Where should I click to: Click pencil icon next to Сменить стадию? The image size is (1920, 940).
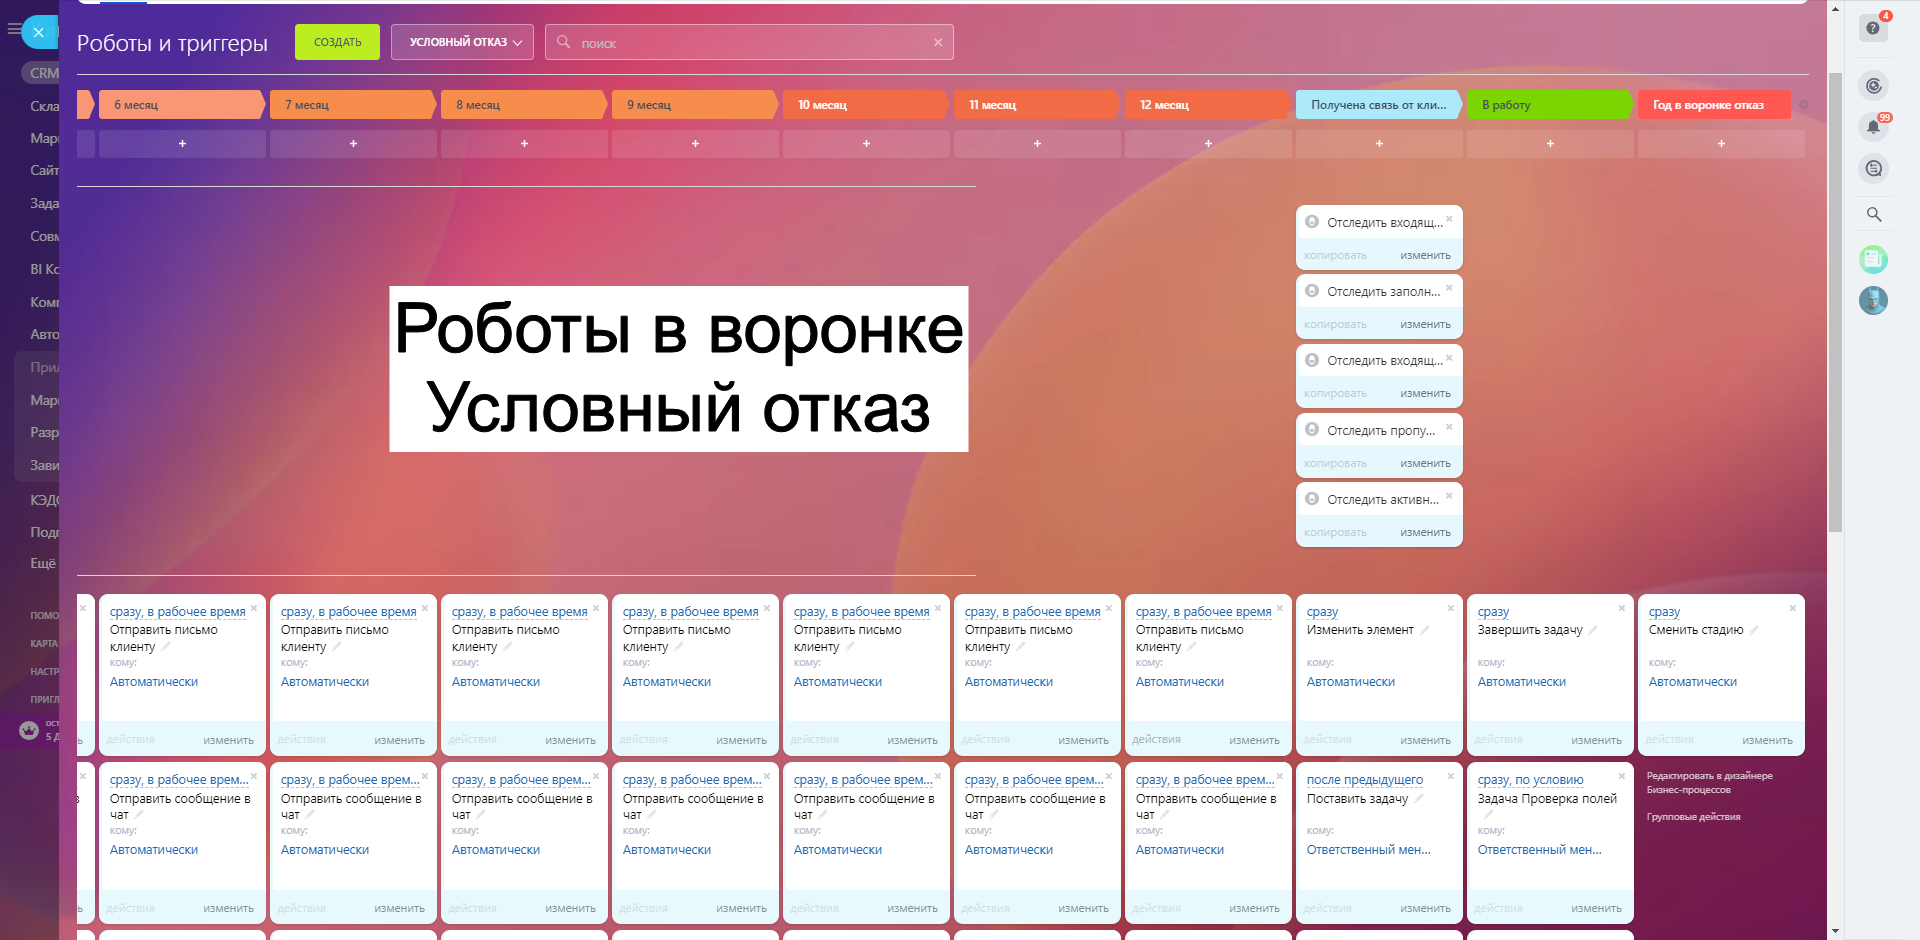(x=1754, y=630)
